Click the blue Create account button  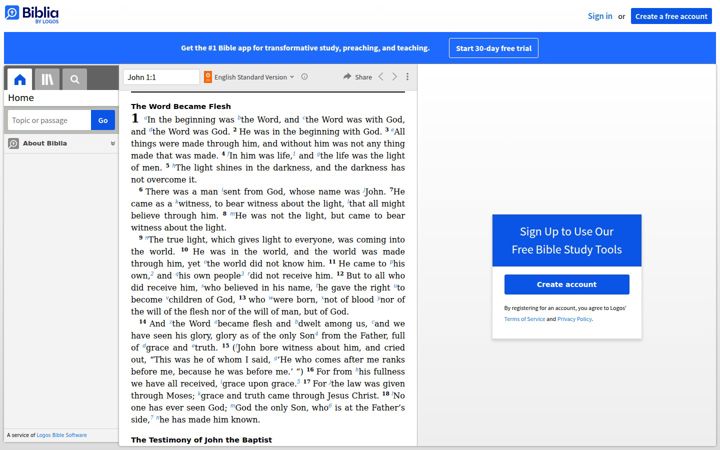point(567,284)
